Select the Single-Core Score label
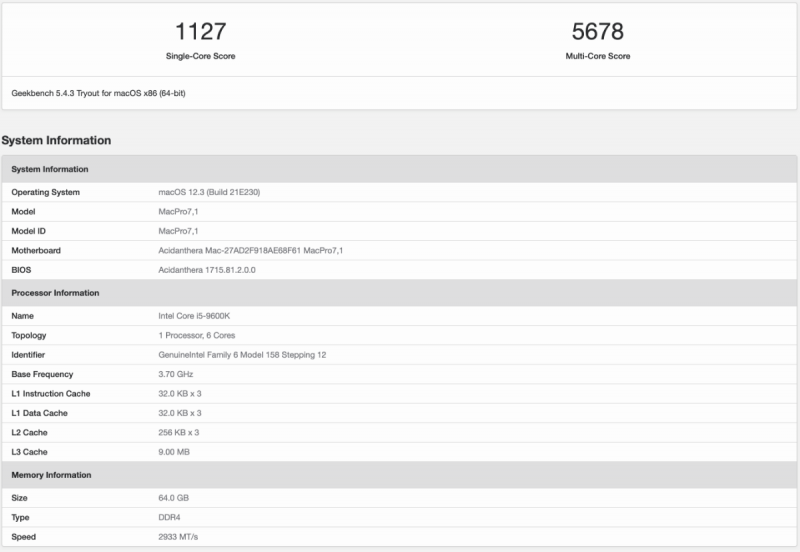Viewport: 800px width, 552px height. [x=201, y=56]
